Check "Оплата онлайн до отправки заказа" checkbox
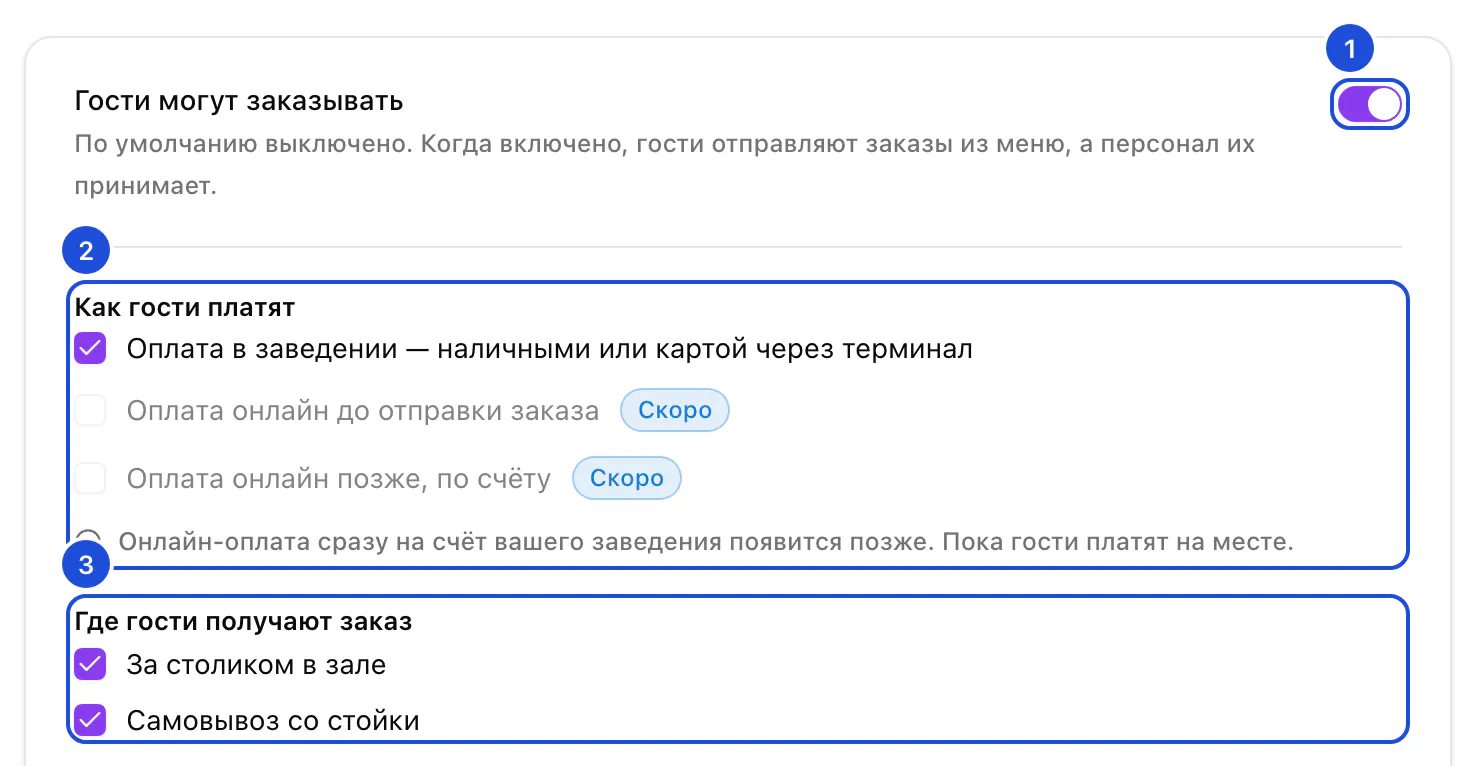Viewport: 1476px width, 766px height. point(91,411)
